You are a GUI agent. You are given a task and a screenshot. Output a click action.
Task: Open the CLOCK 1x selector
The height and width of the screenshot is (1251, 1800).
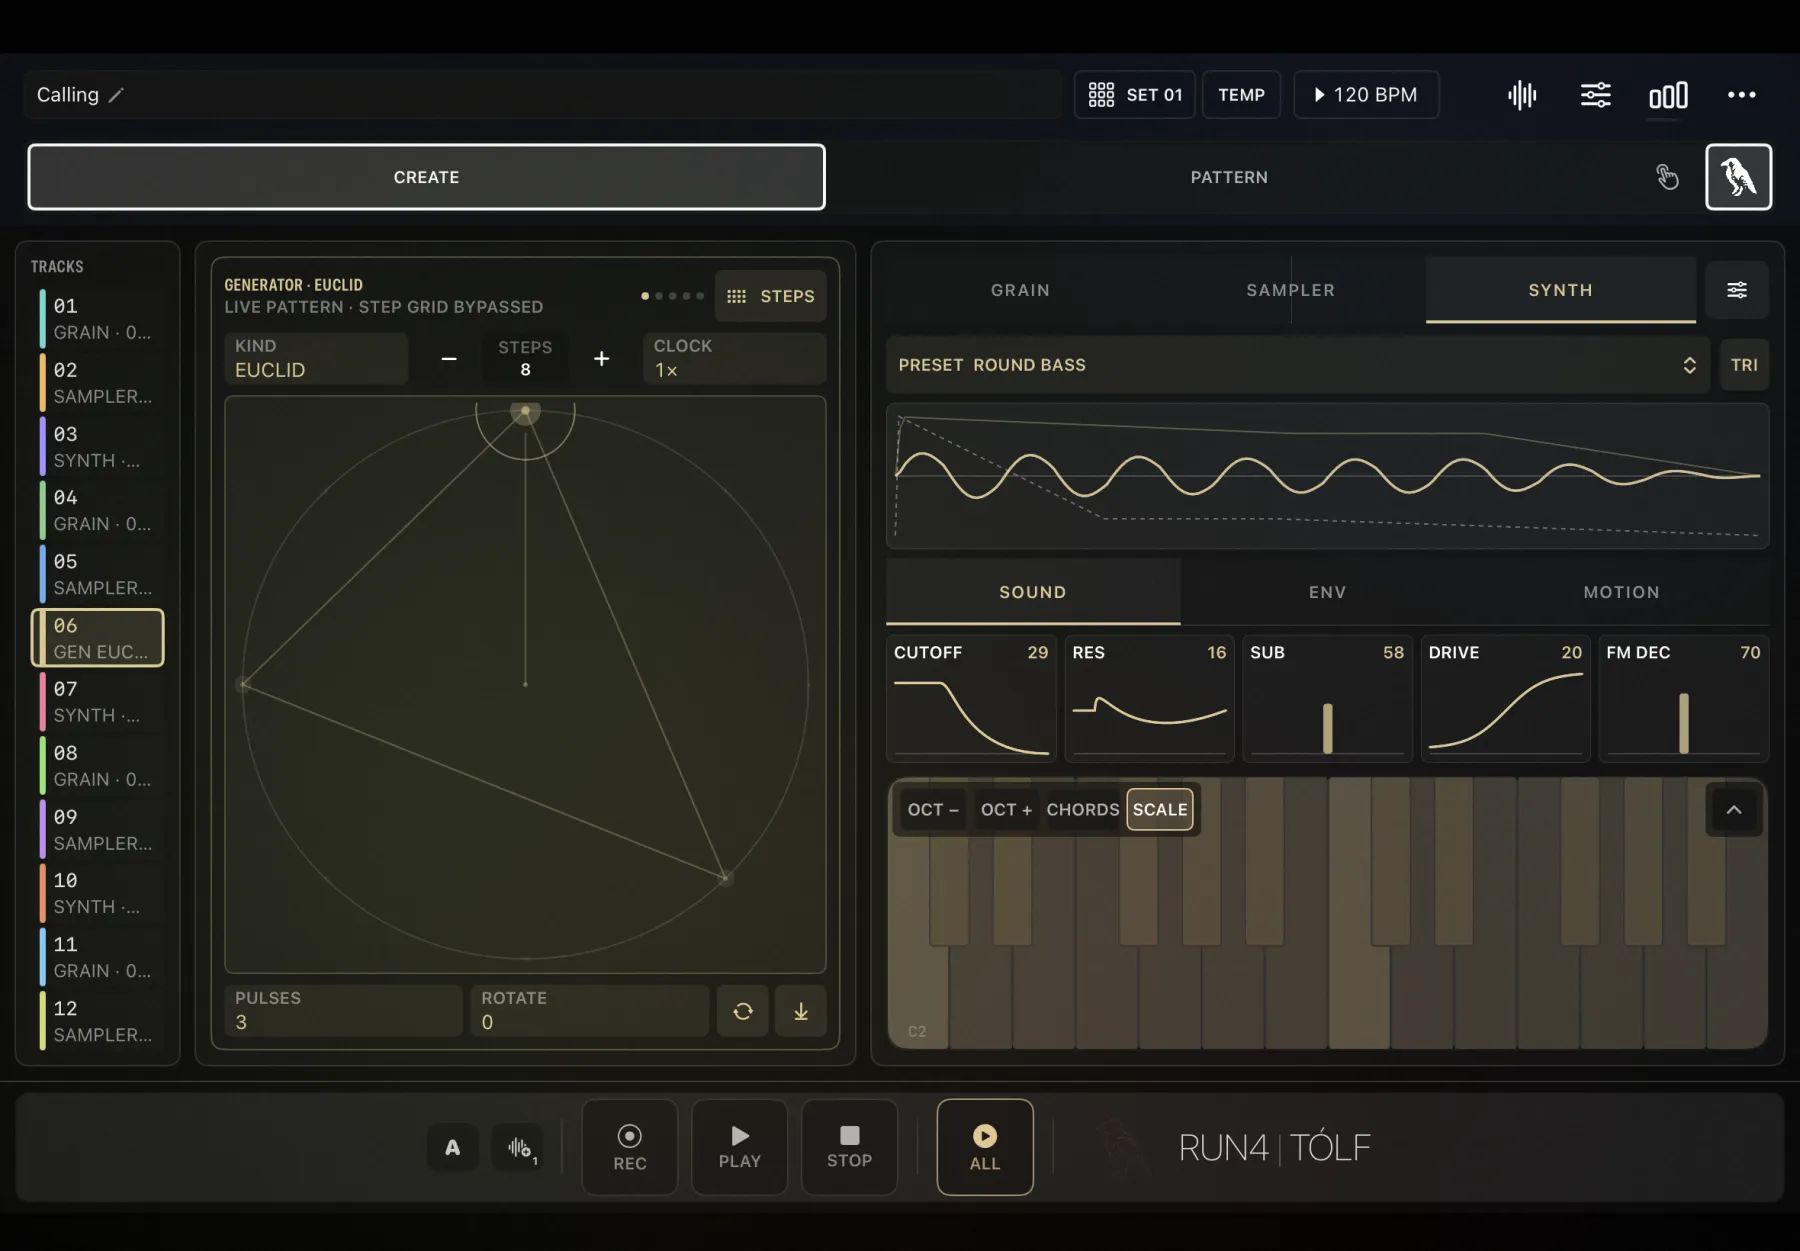(x=734, y=358)
